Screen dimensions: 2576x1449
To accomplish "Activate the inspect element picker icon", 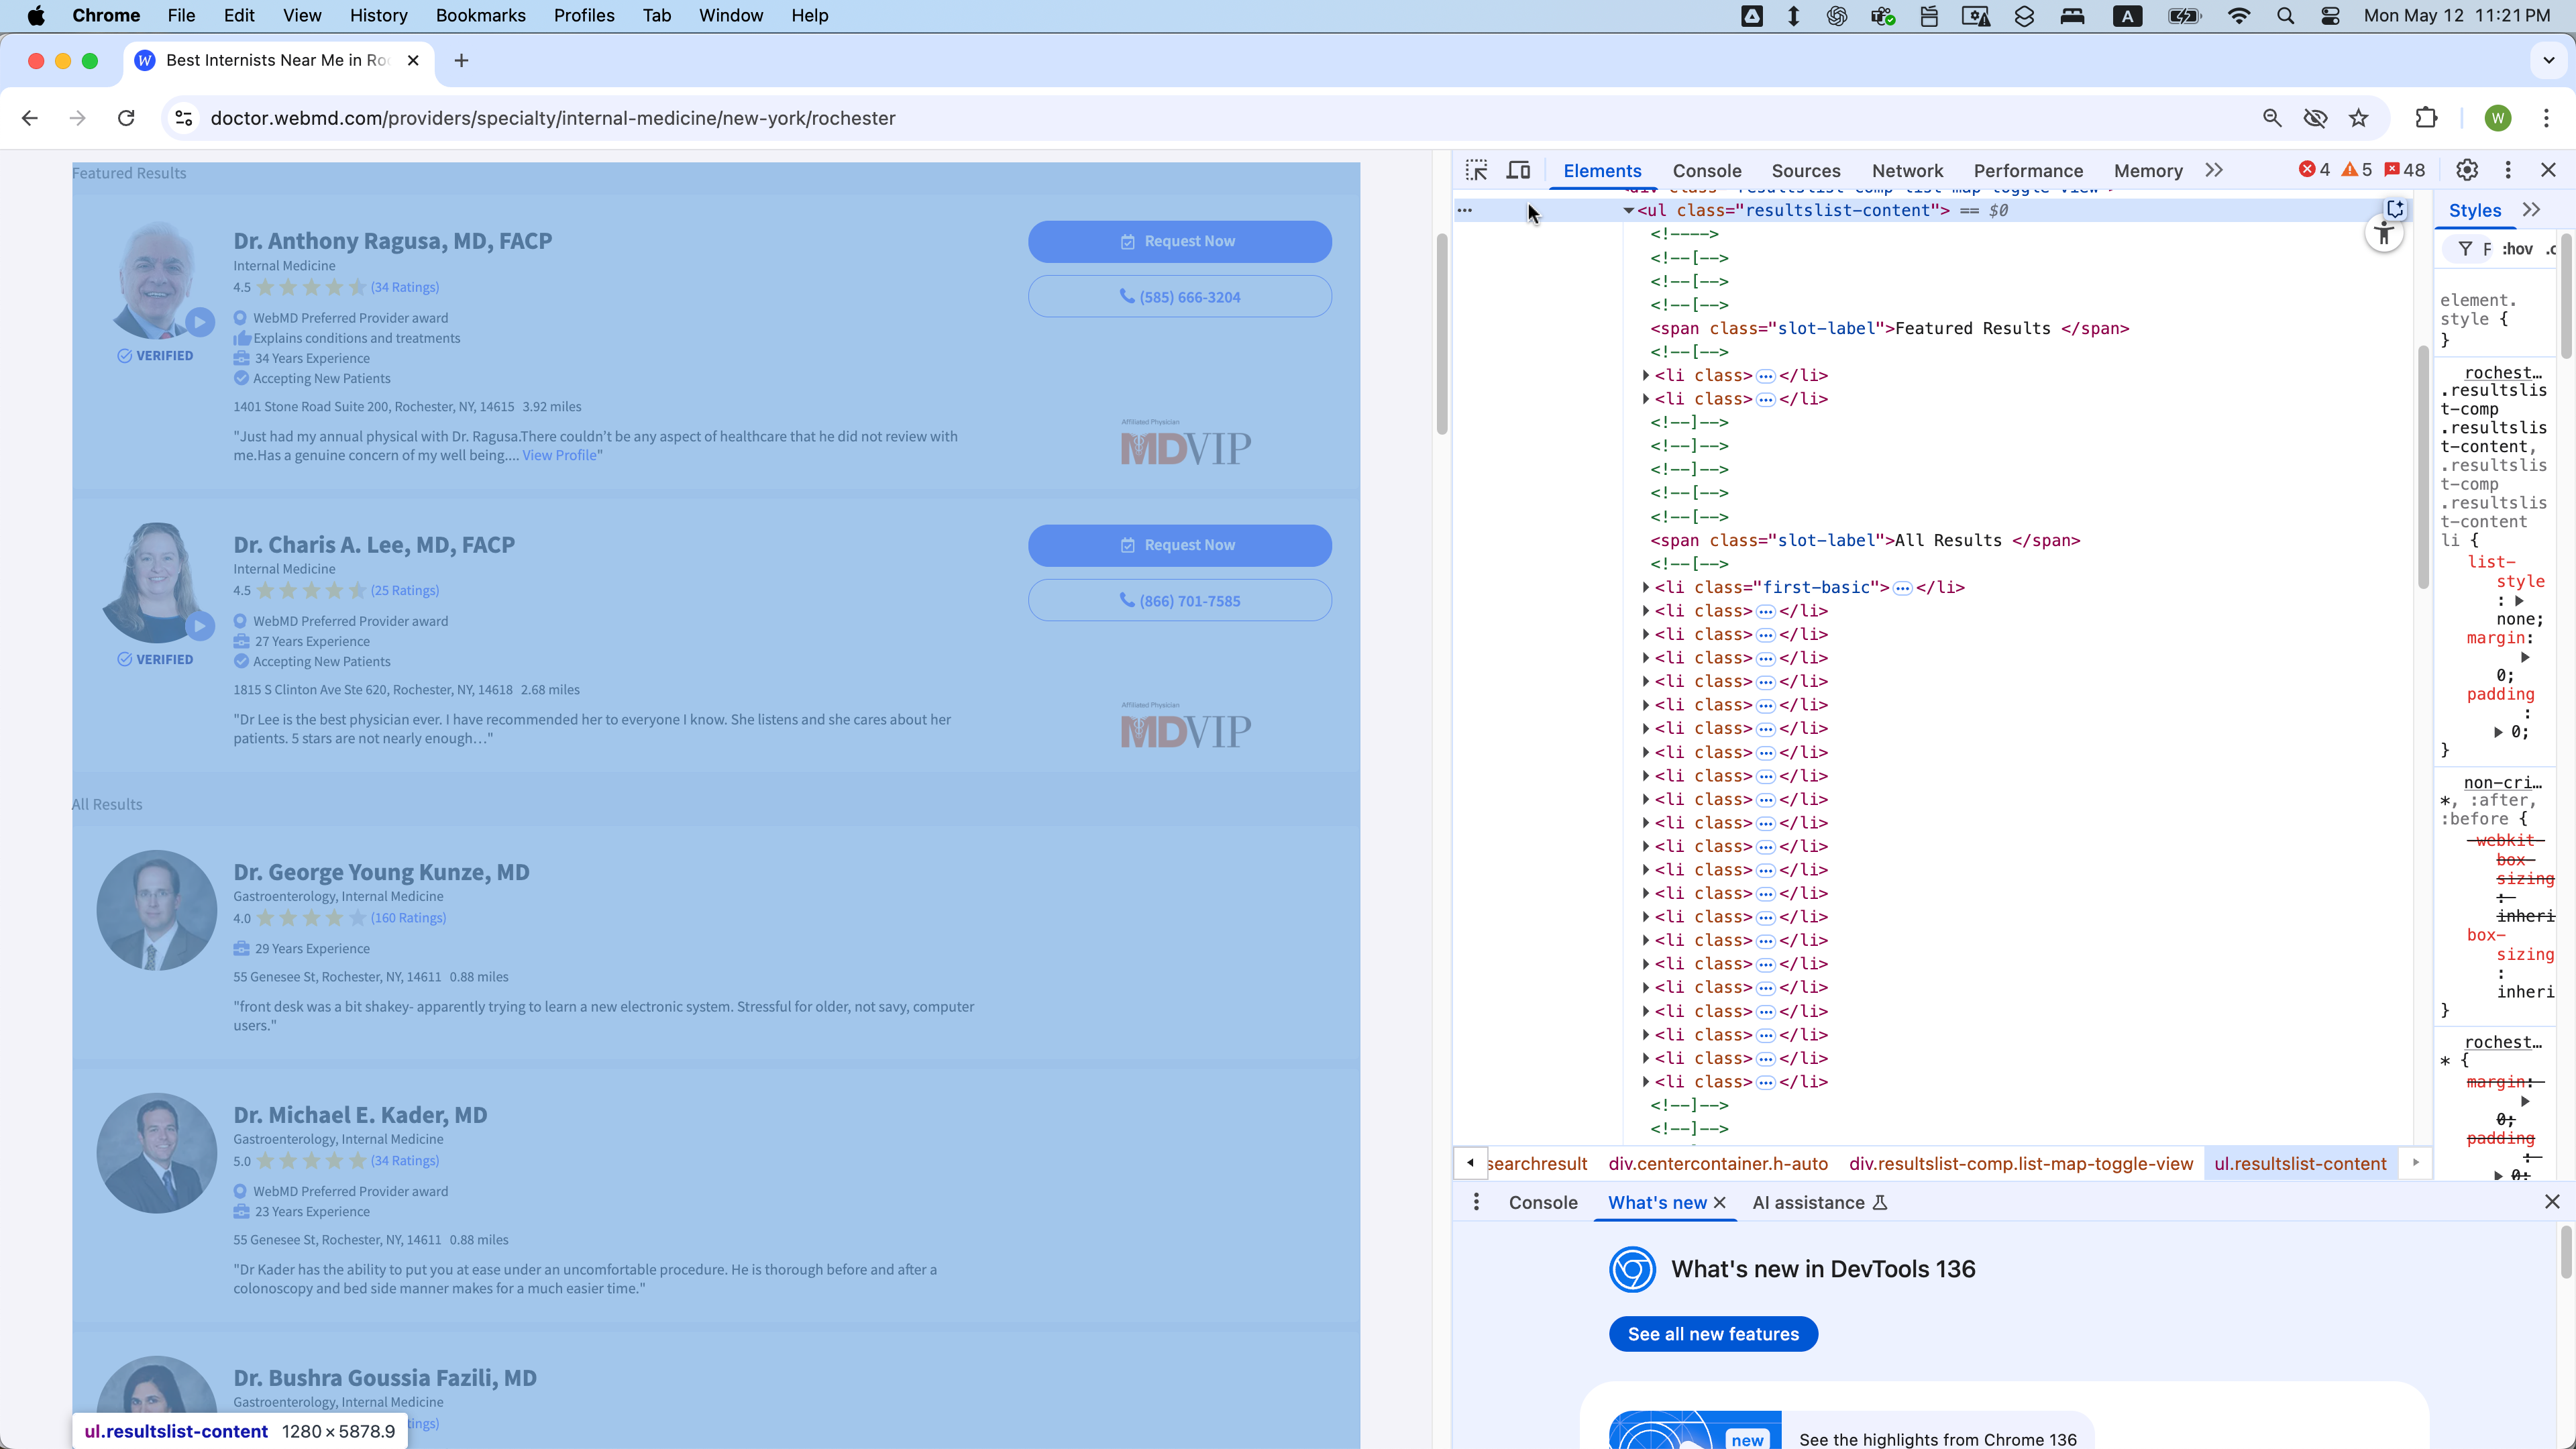I will pos(1476,170).
